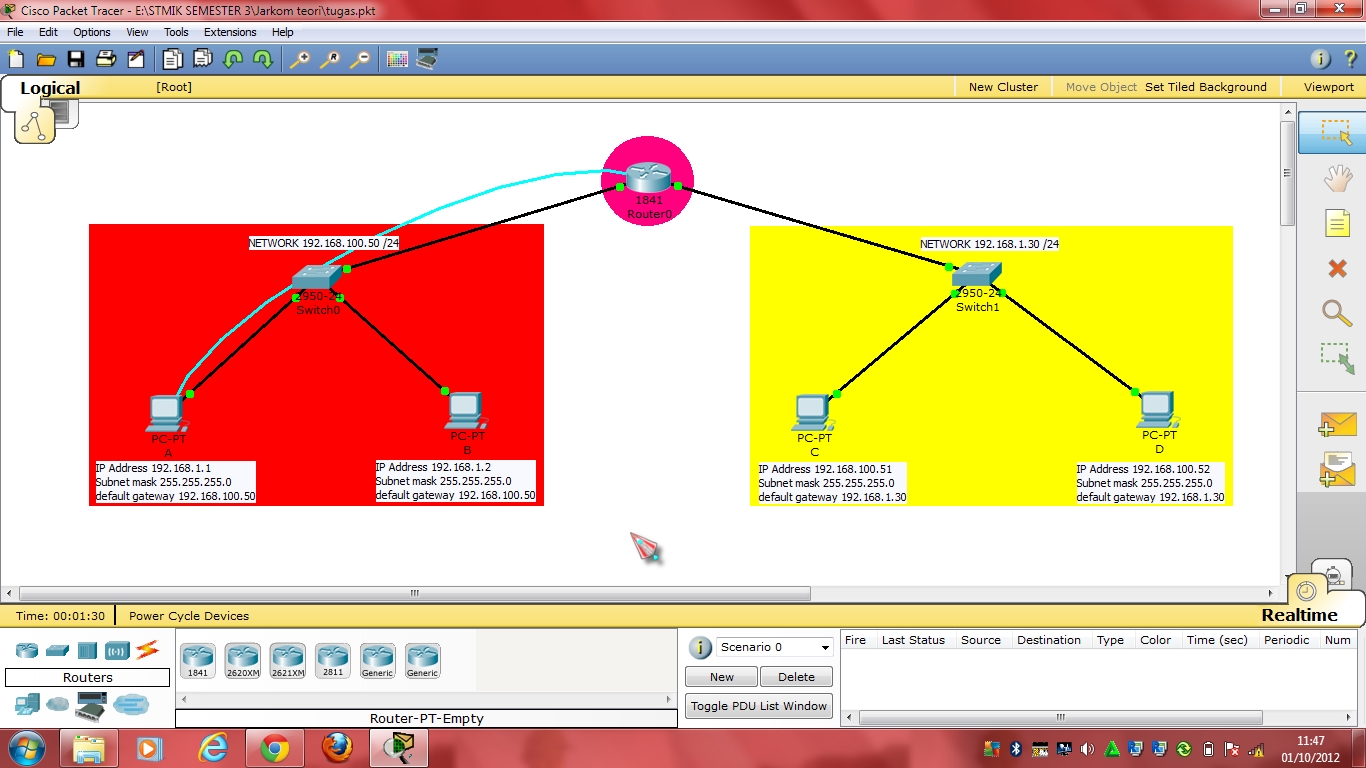Print the topology with the printer icon
The height and width of the screenshot is (768, 1366).
(x=105, y=59)
